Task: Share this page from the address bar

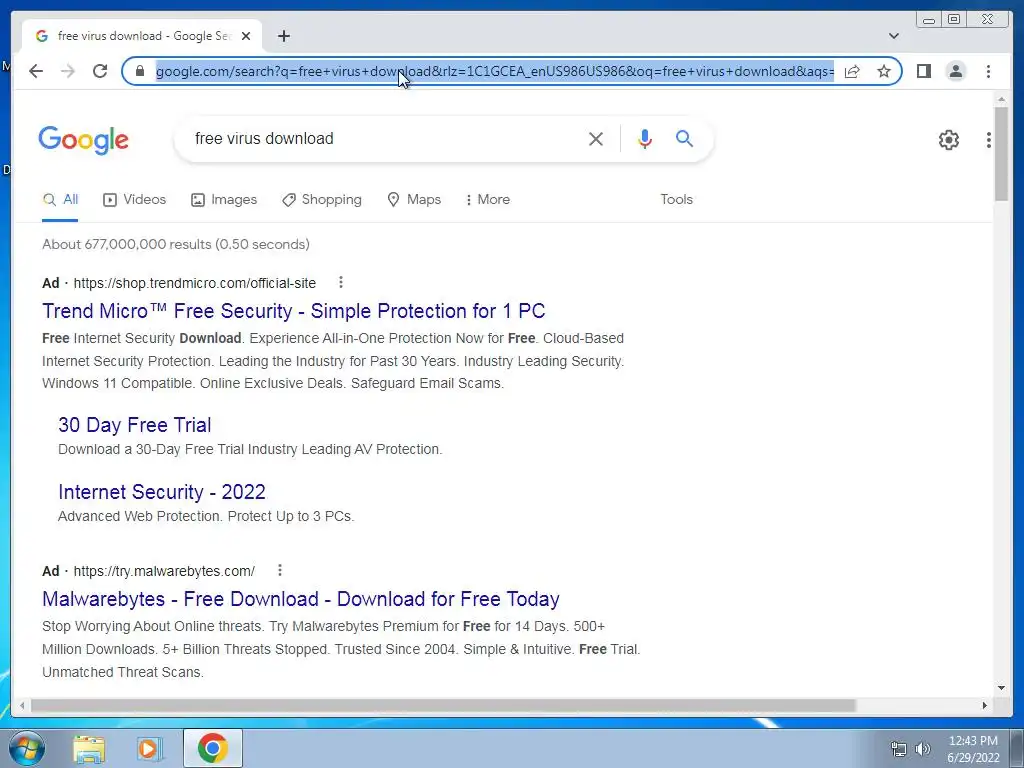Action: (852, 71)
